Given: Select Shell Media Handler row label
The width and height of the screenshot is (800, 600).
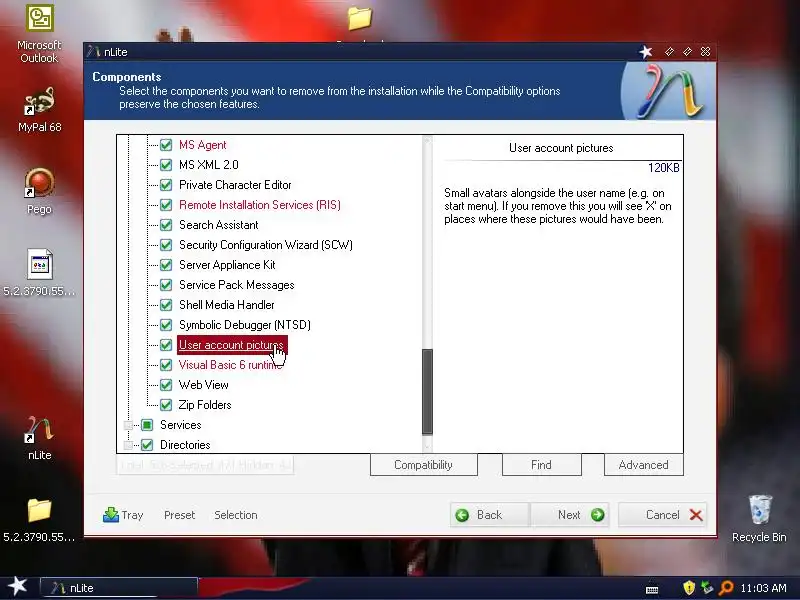Looking at the screenshot, I should [x=227, y=305].
